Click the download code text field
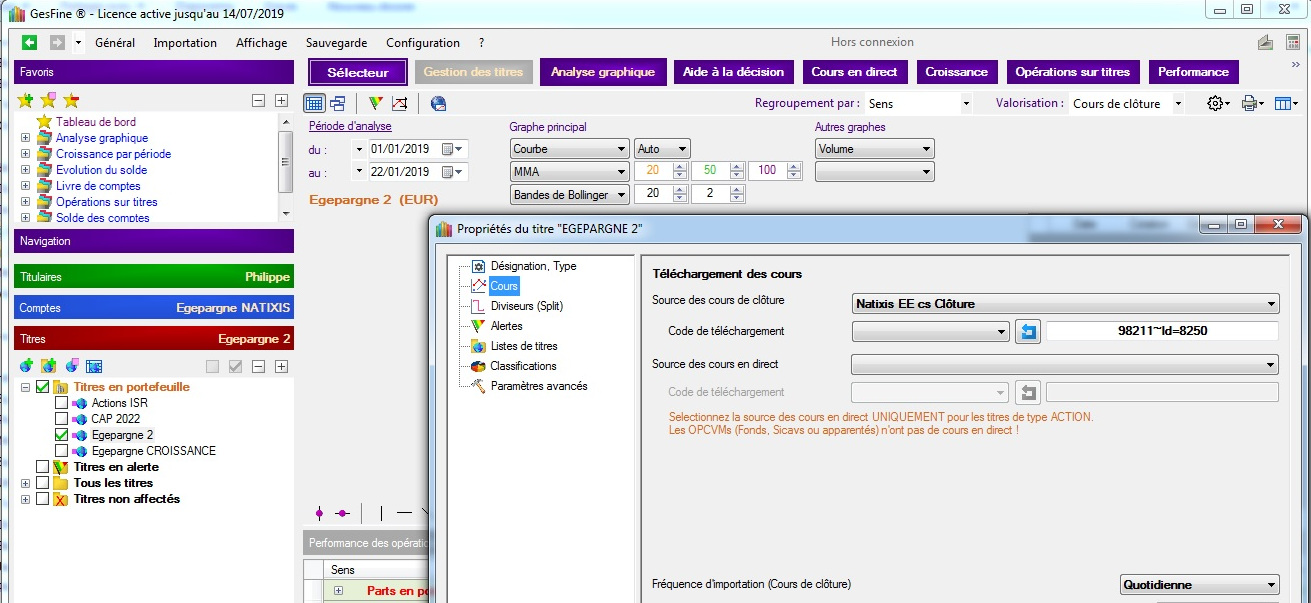Screen dimensions: 1311x603 point(1162,332)
